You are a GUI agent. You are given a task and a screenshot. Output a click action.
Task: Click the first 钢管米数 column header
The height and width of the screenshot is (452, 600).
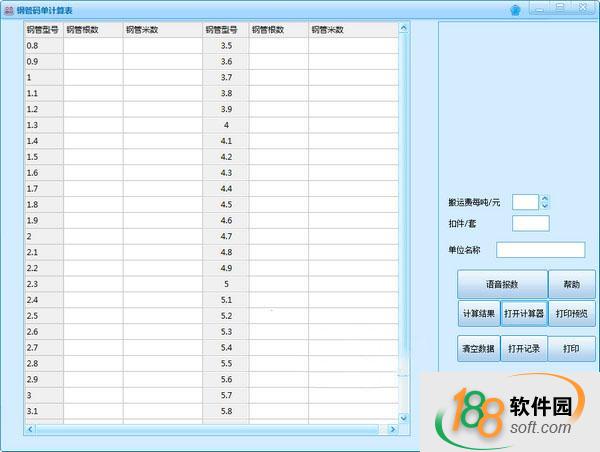click(x=161, y=30)
